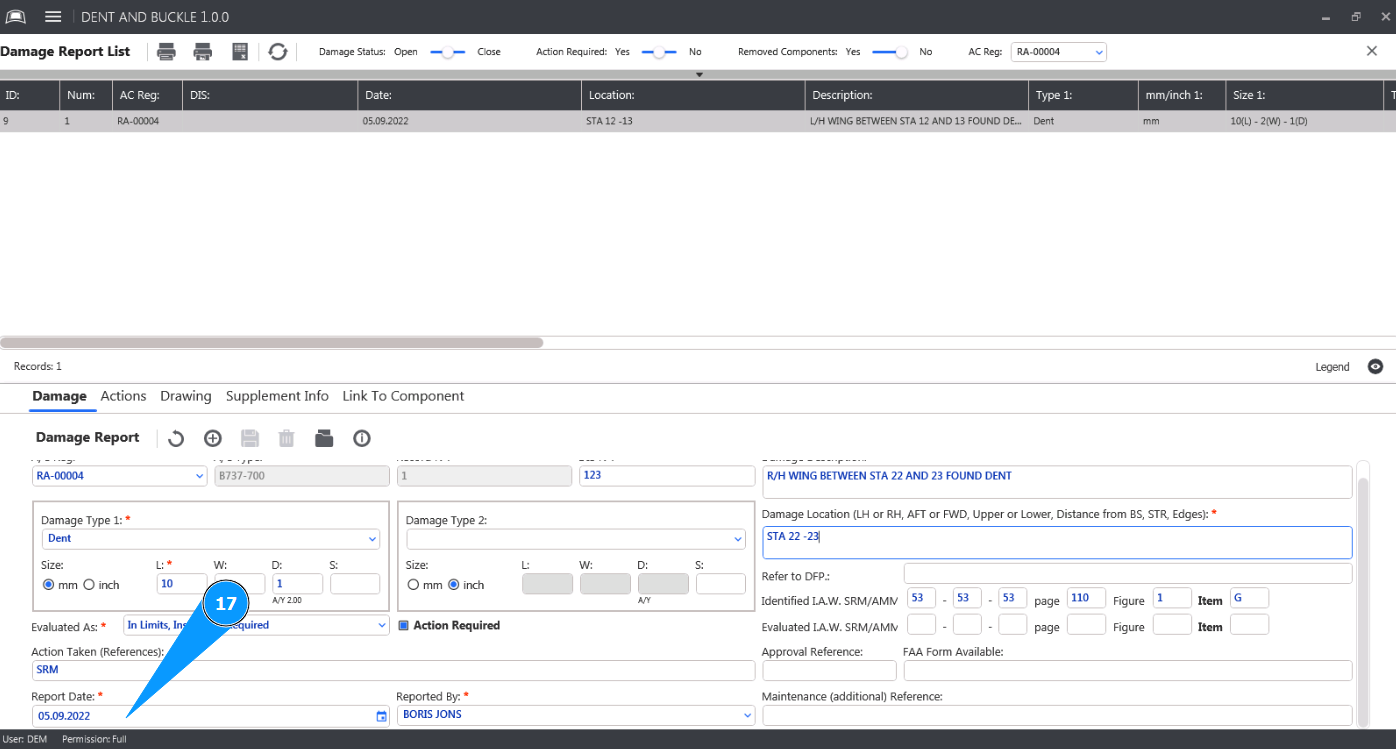Image resolution: width=1396 pixels, height=750 pixels.
Task: Toggle the Action Required checkbox
Action: coord(404,626)
